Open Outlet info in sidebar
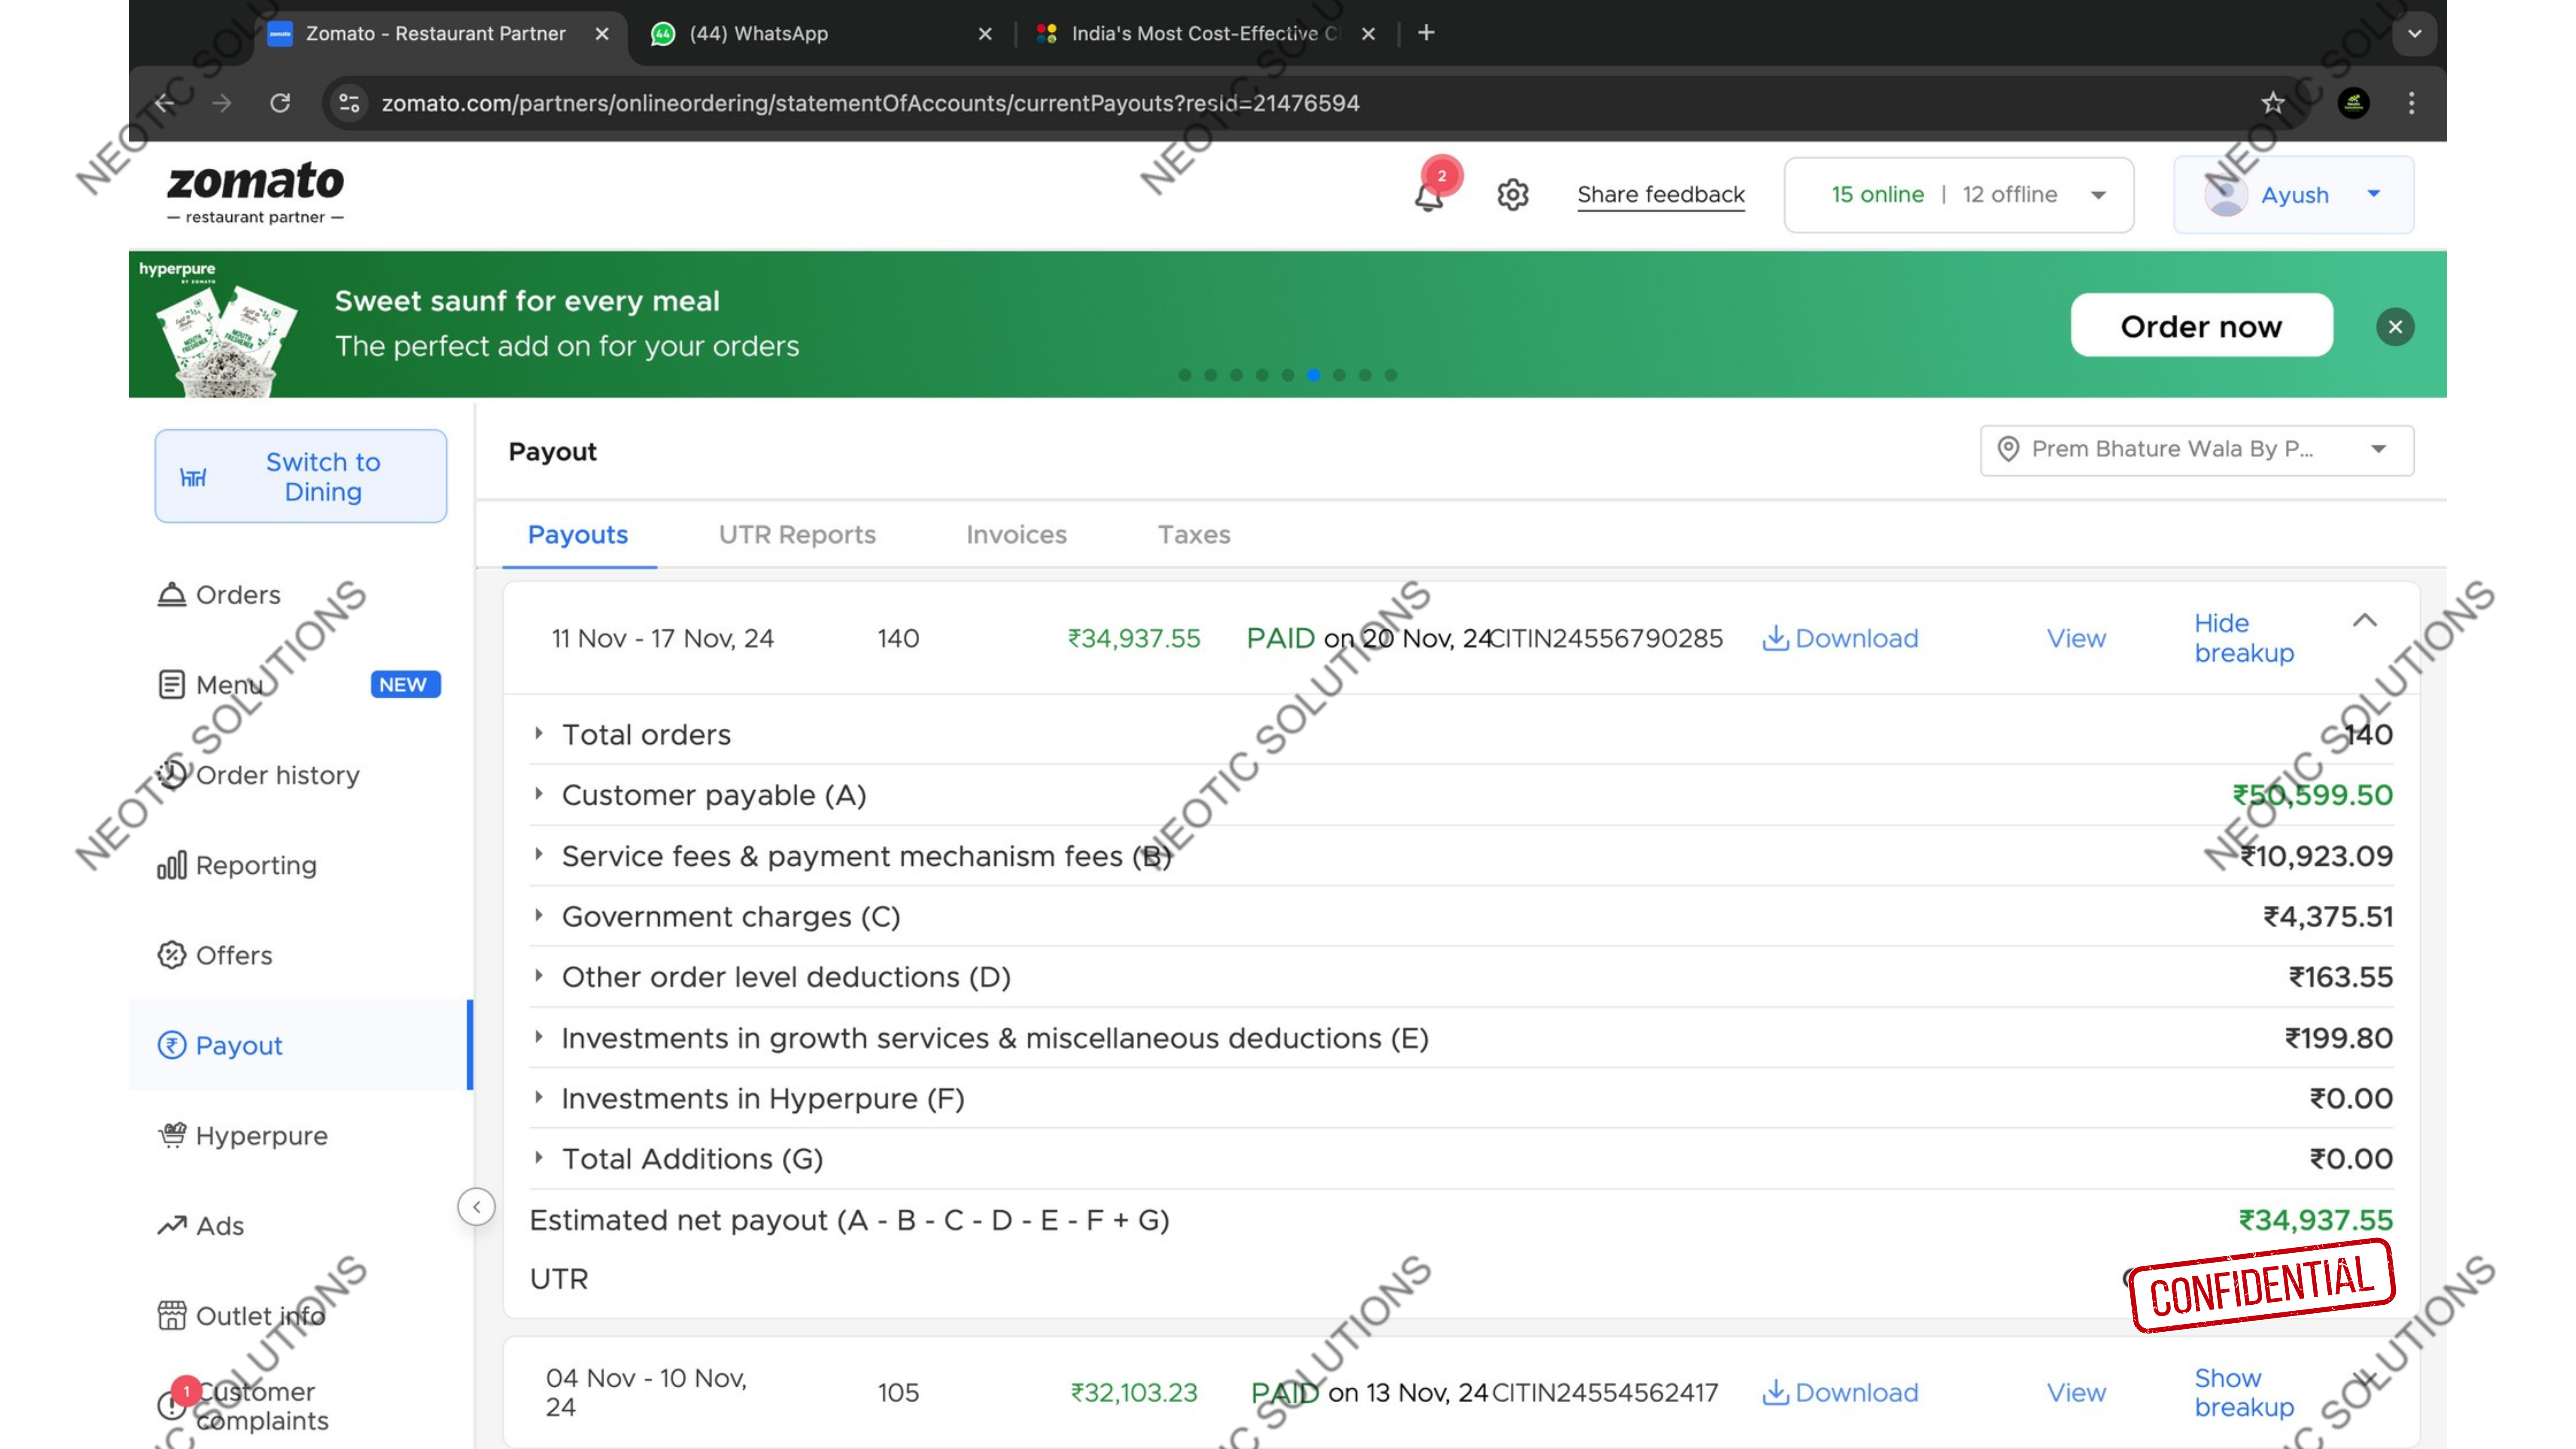 242,1315
